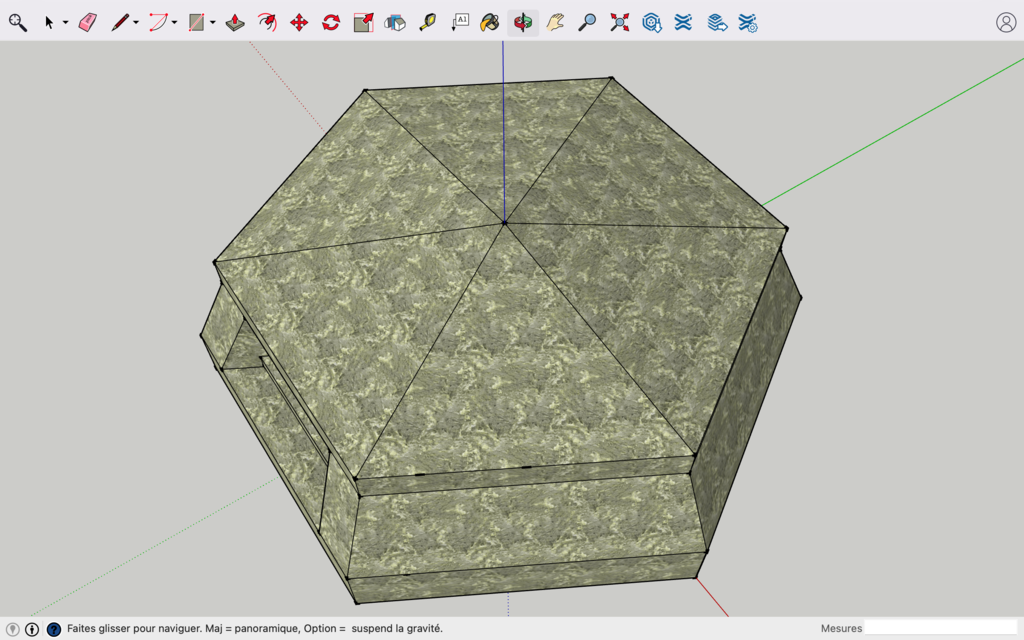
Task: Switch to the Pan (hand) tool
Action: coord(556,19)
